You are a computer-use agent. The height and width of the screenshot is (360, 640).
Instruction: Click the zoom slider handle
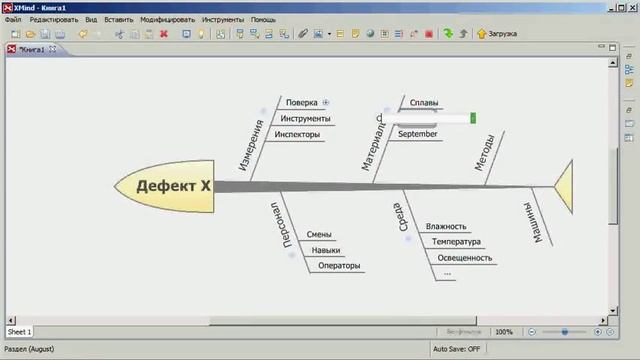(x=565, y=332)
